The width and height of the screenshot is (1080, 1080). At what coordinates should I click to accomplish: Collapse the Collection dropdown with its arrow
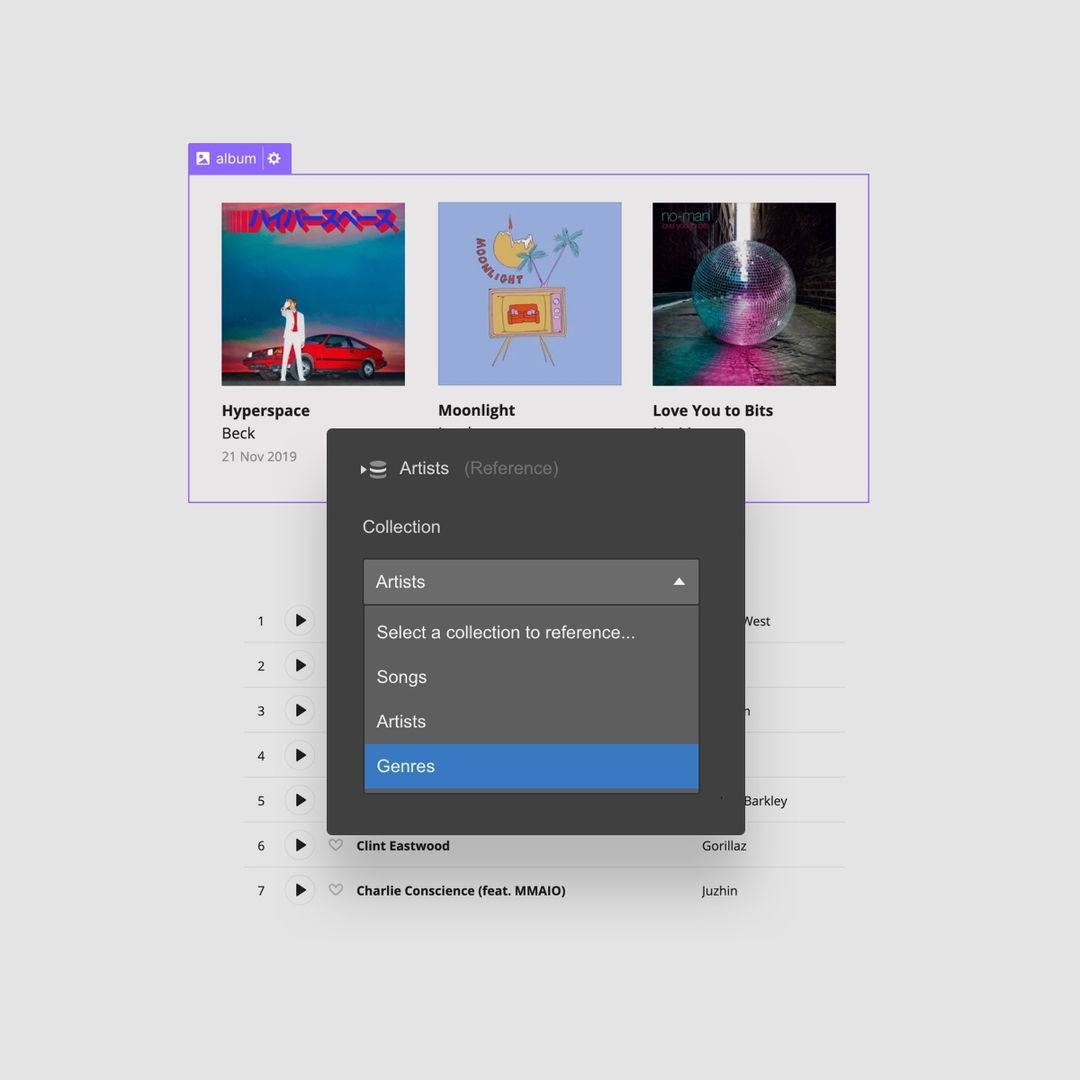679,581
